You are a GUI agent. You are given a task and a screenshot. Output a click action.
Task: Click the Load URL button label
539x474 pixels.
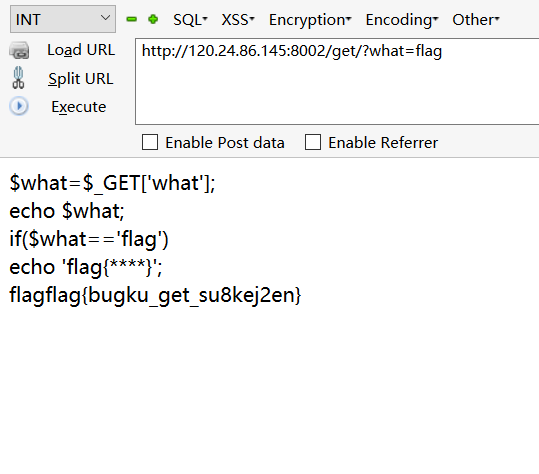(81, 50)
